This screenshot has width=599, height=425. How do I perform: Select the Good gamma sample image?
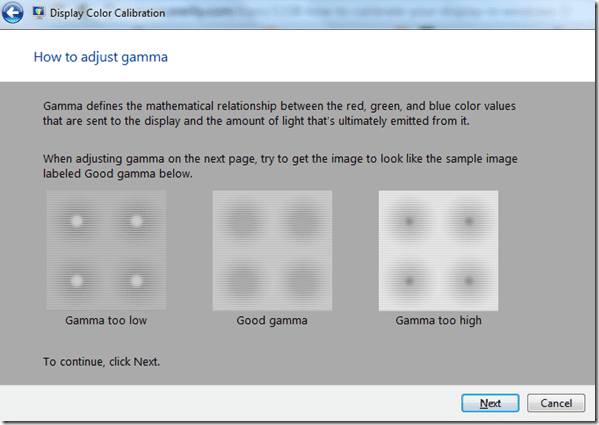[x=272, y=250]
